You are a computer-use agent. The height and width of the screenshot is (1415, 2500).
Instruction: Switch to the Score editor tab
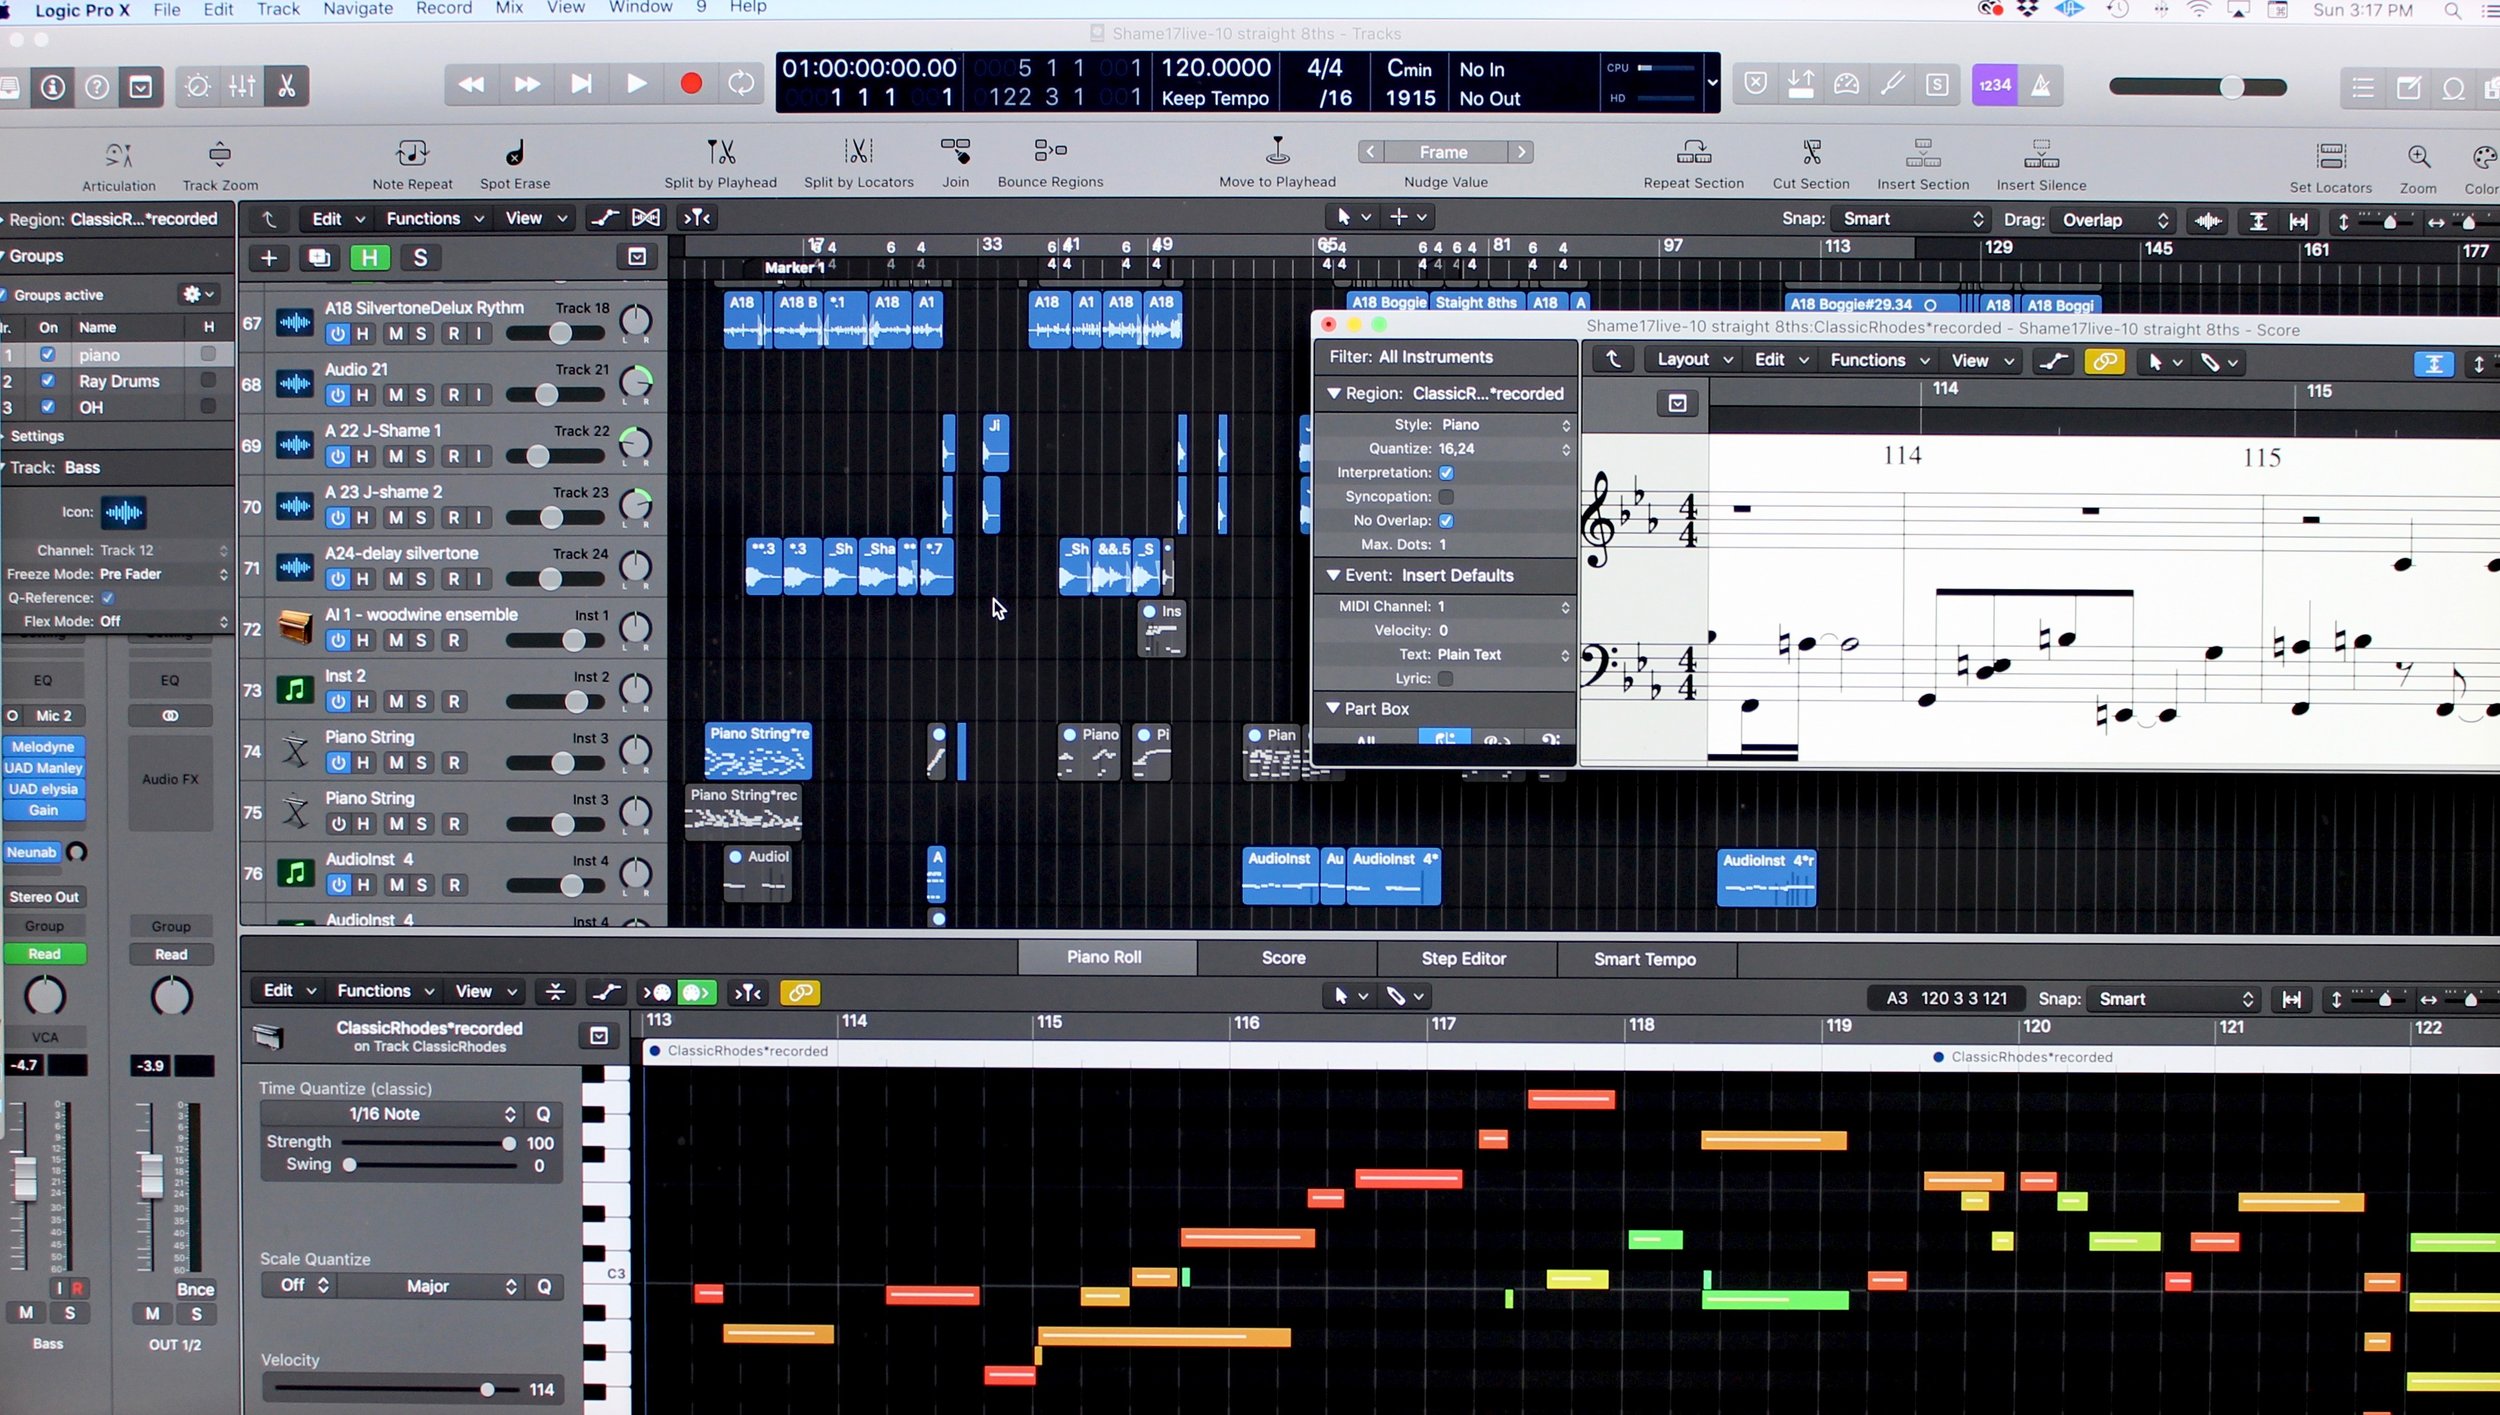(1283, 958)
